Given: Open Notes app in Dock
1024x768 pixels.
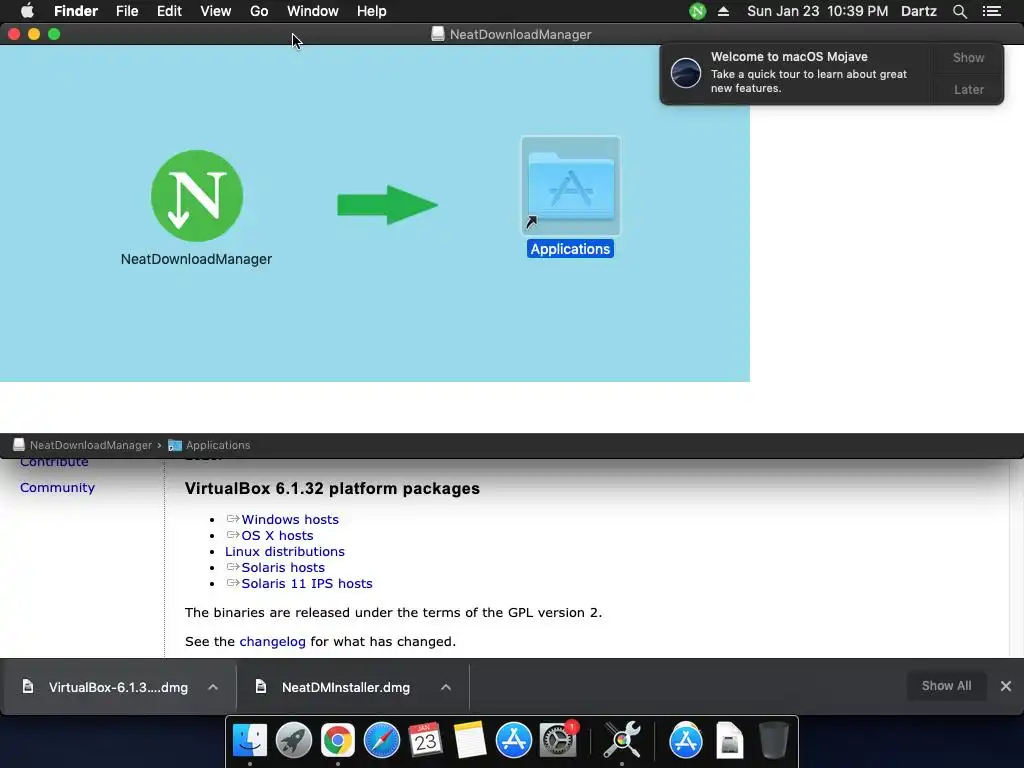Looking at the screenshot, I should [x=470, y=740].
